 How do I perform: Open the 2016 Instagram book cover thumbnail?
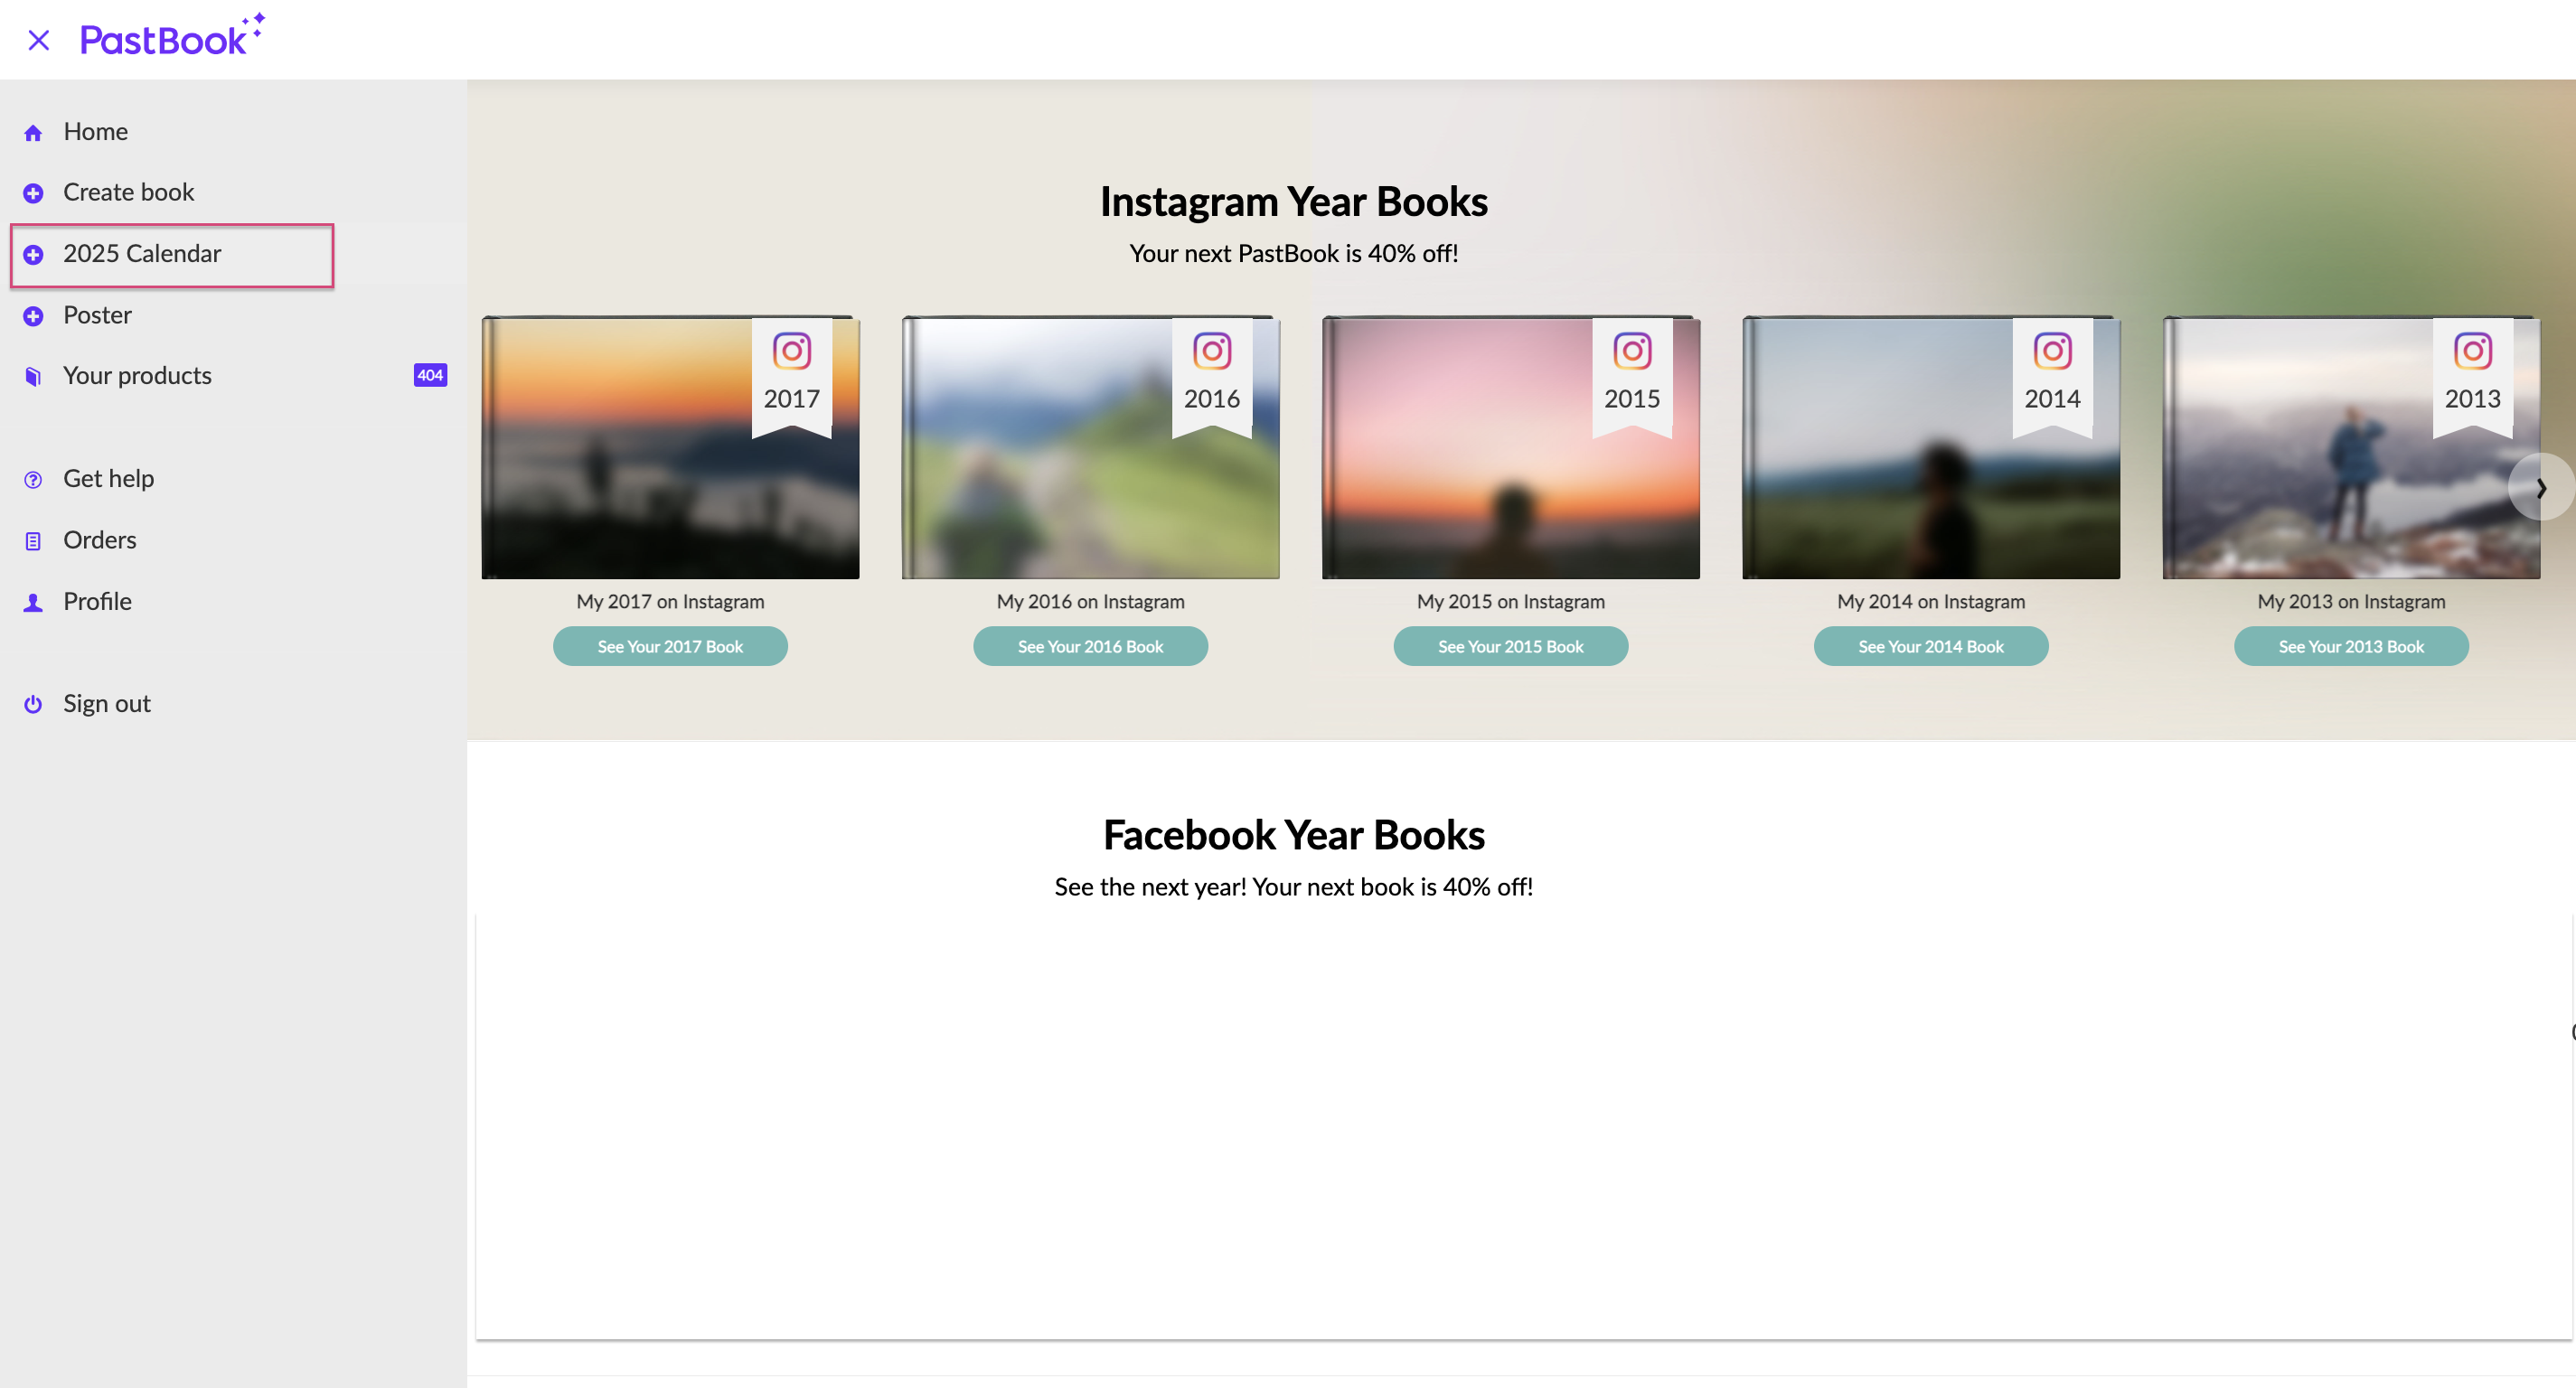coord(1090,447)
